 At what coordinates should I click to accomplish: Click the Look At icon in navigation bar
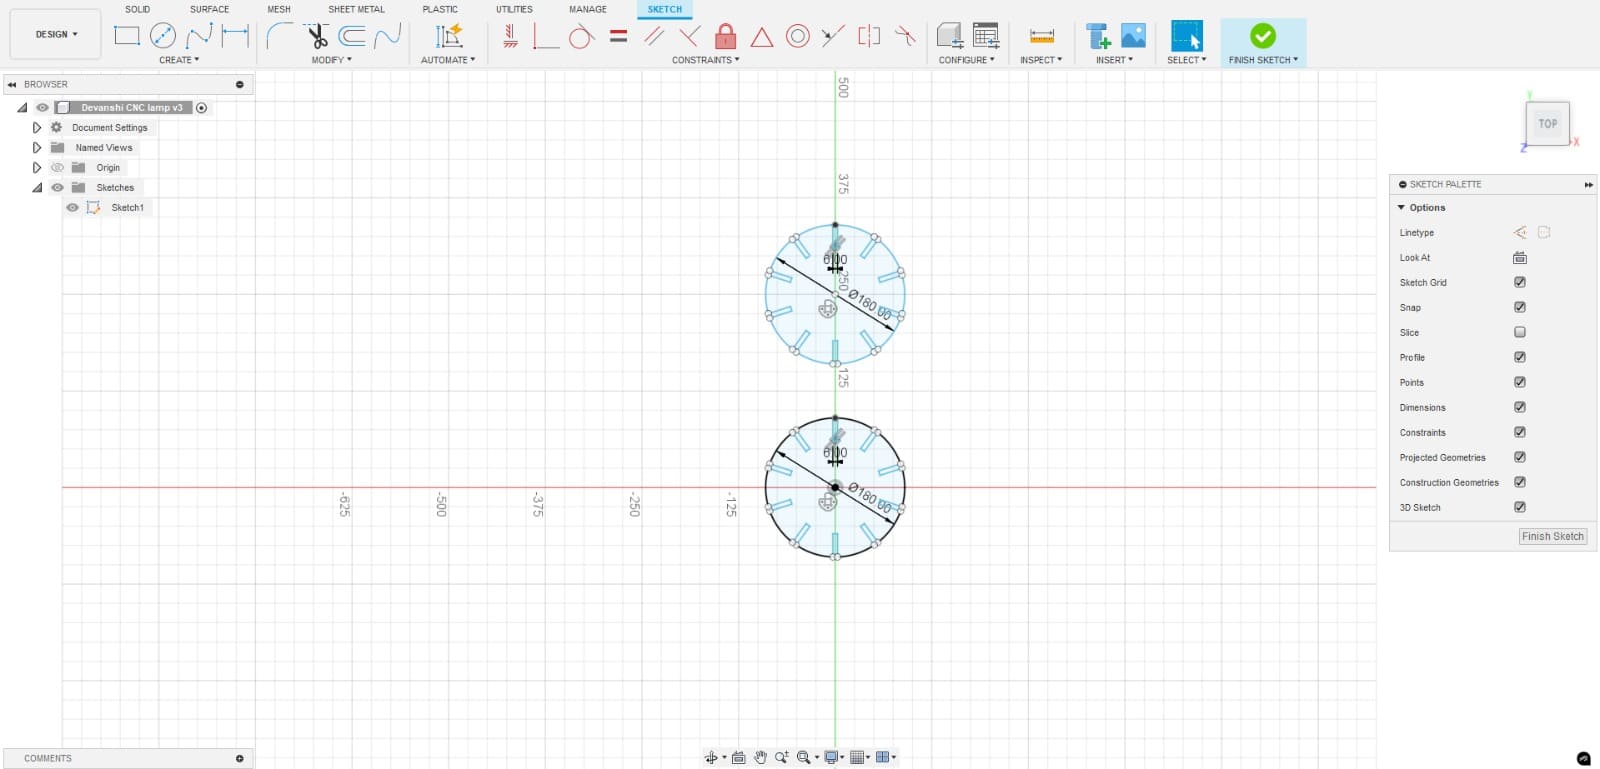[x=739, y=757]
